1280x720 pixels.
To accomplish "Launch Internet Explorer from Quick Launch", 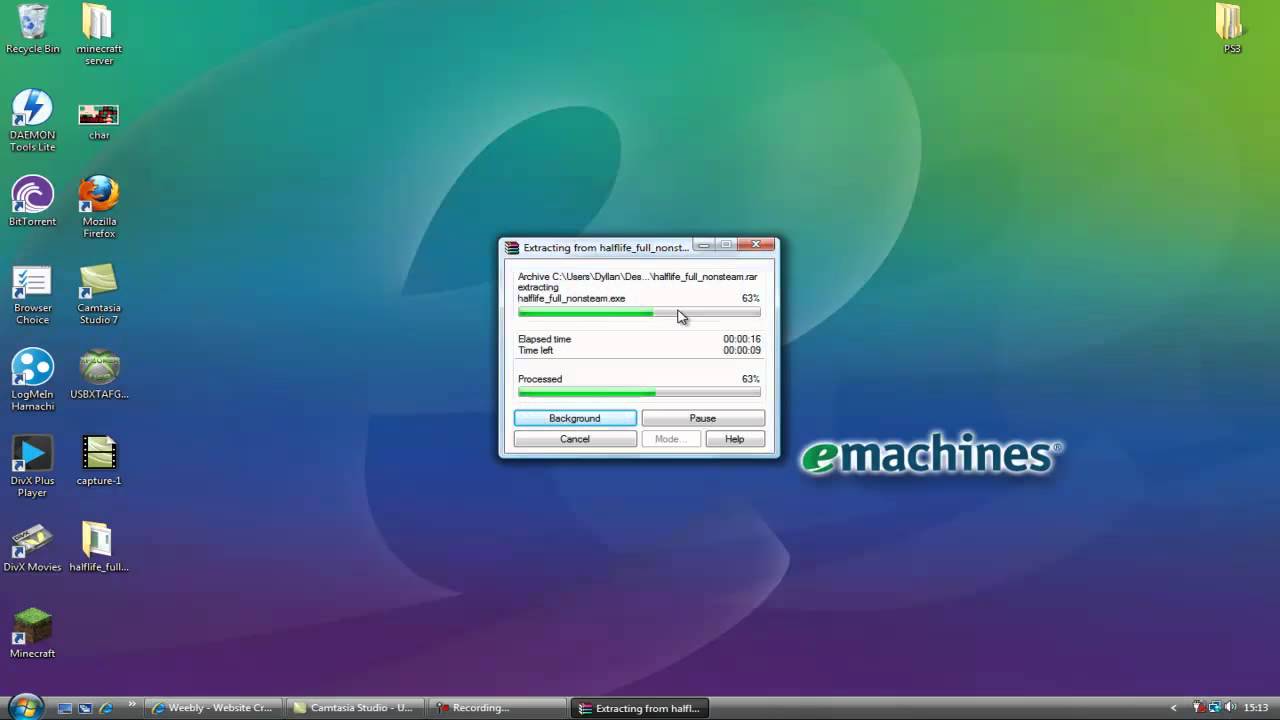I will pyautogui.click(x=106, y=708).
